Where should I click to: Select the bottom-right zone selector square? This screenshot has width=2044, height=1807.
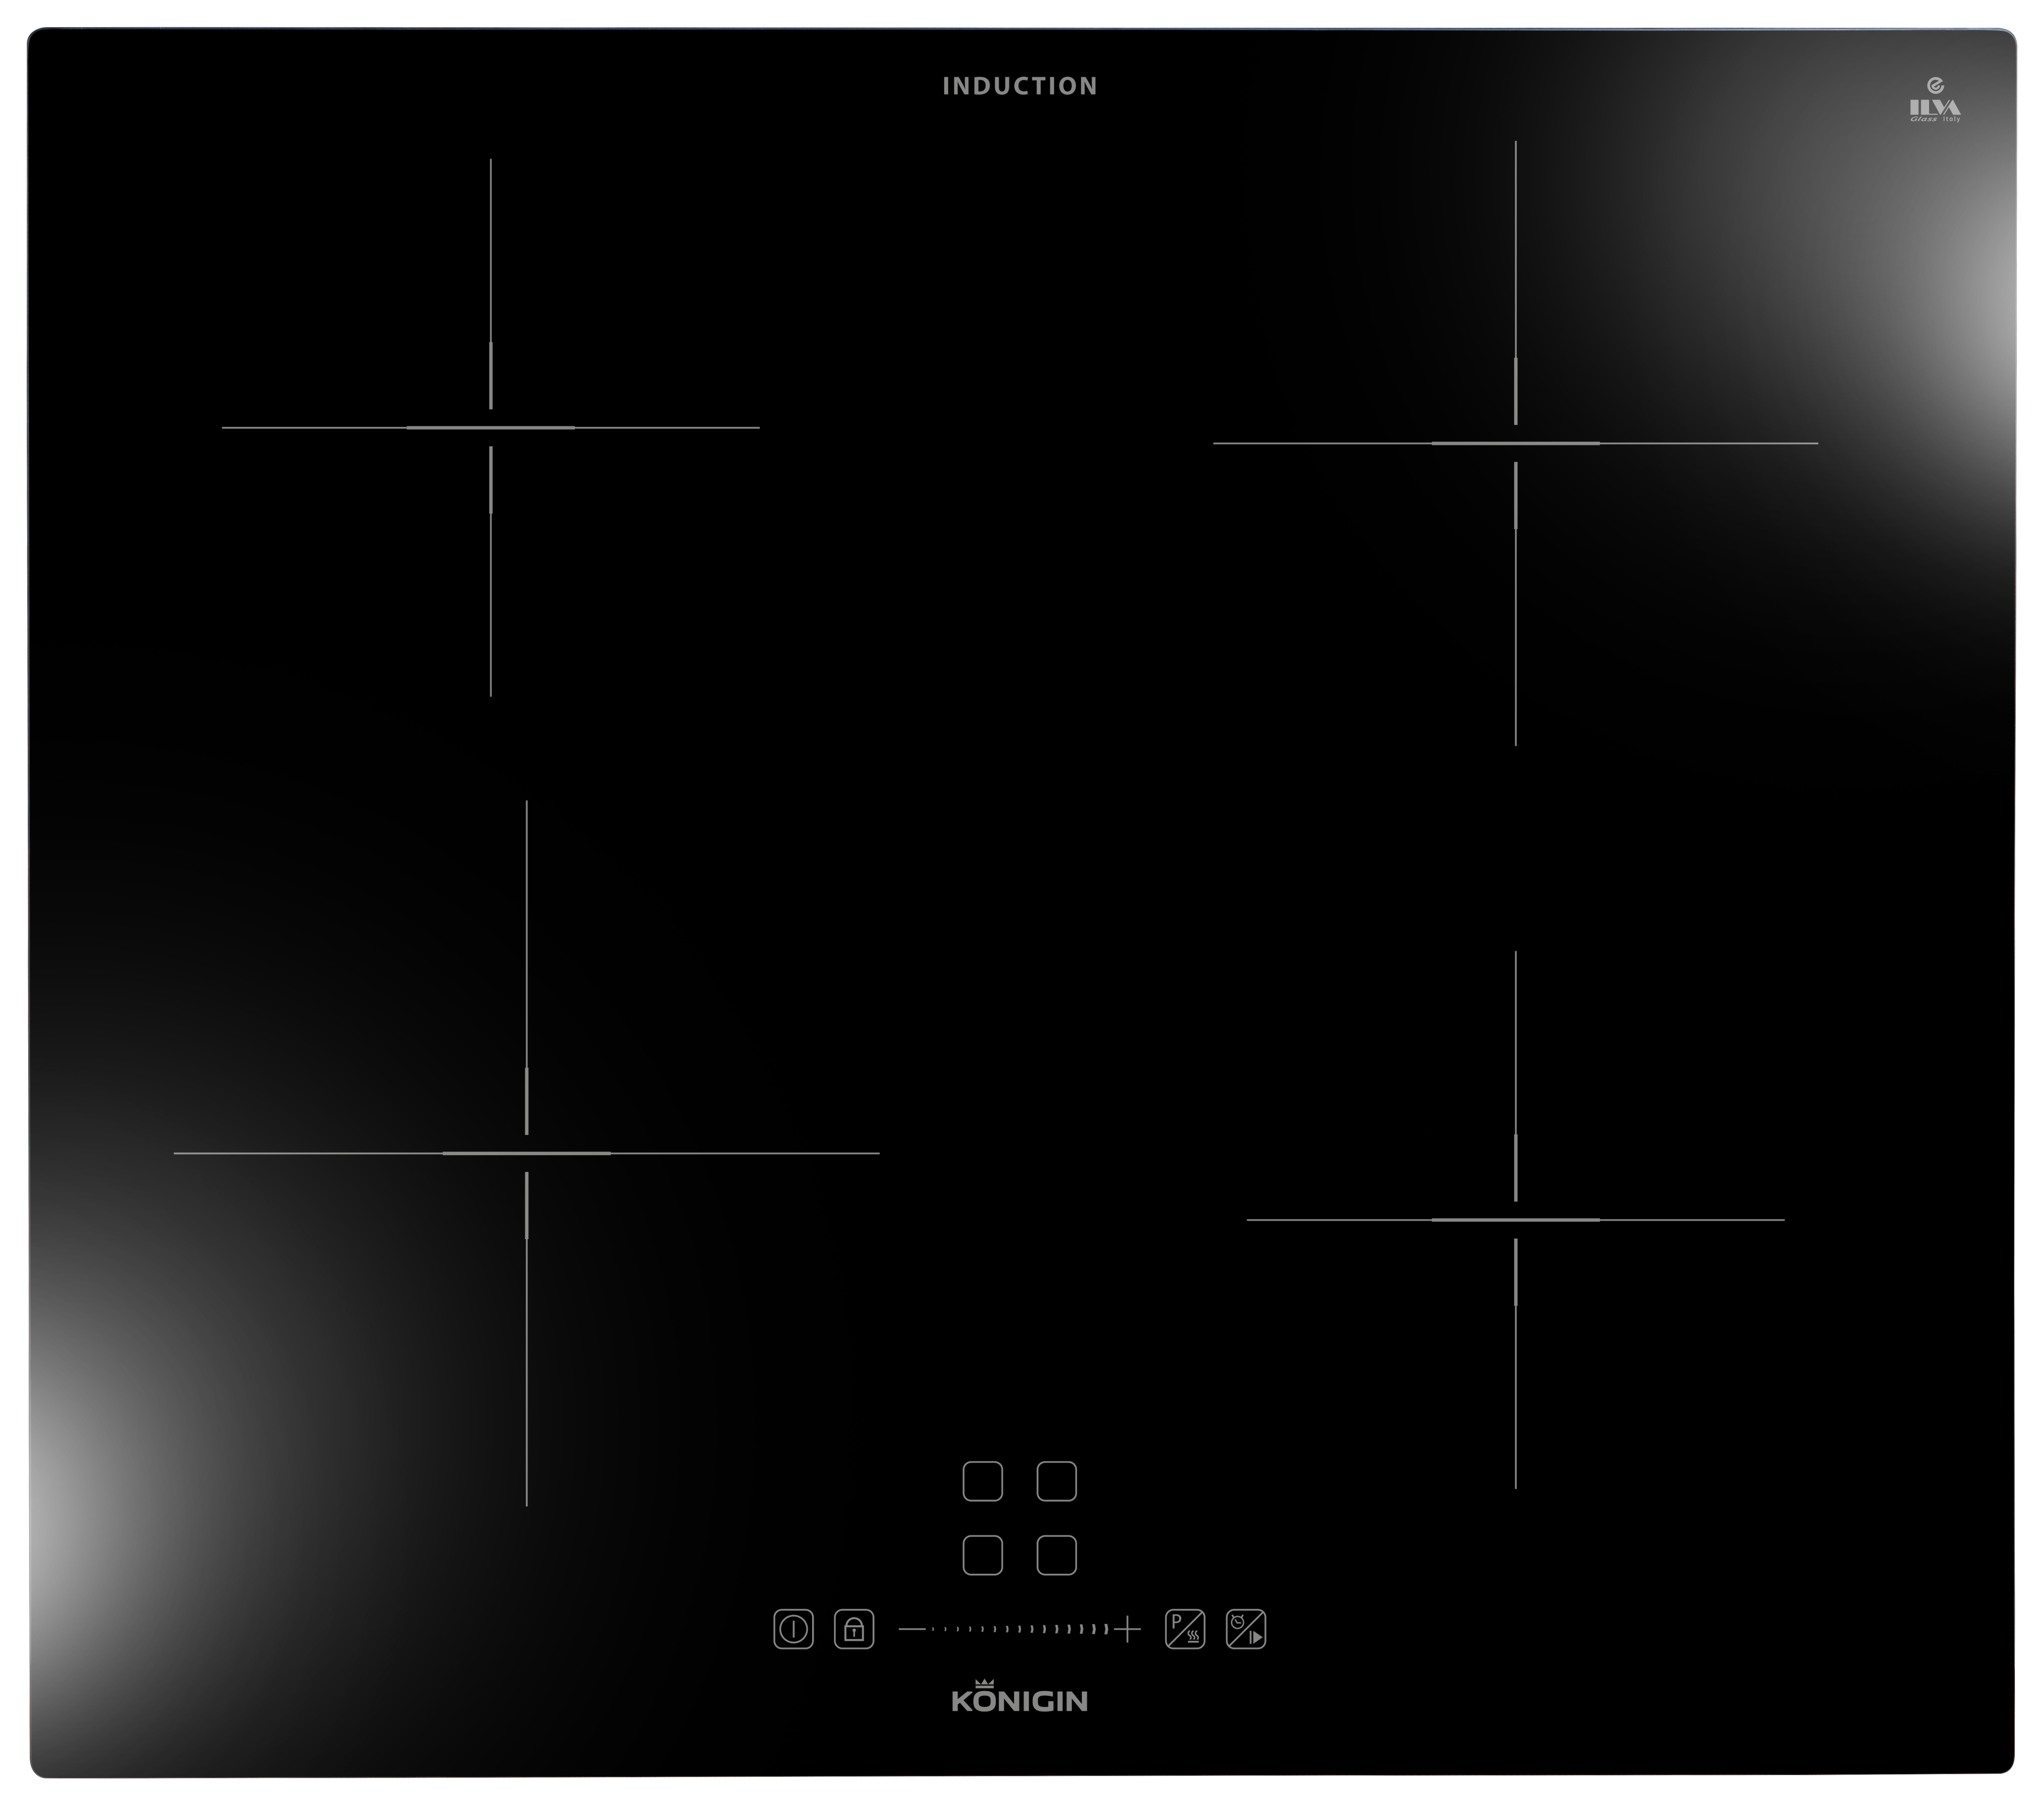(1056, 1555)
